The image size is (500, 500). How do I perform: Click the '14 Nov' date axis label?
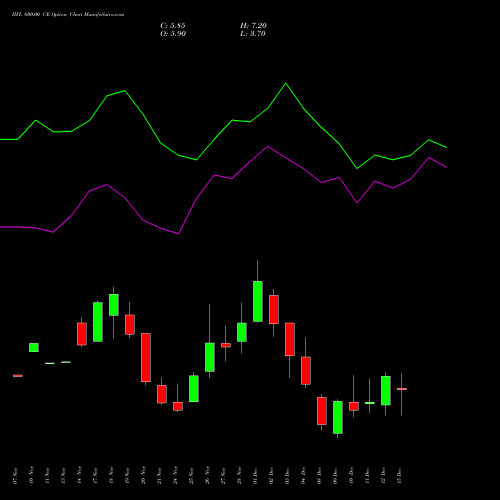click(x=79, y=476)
